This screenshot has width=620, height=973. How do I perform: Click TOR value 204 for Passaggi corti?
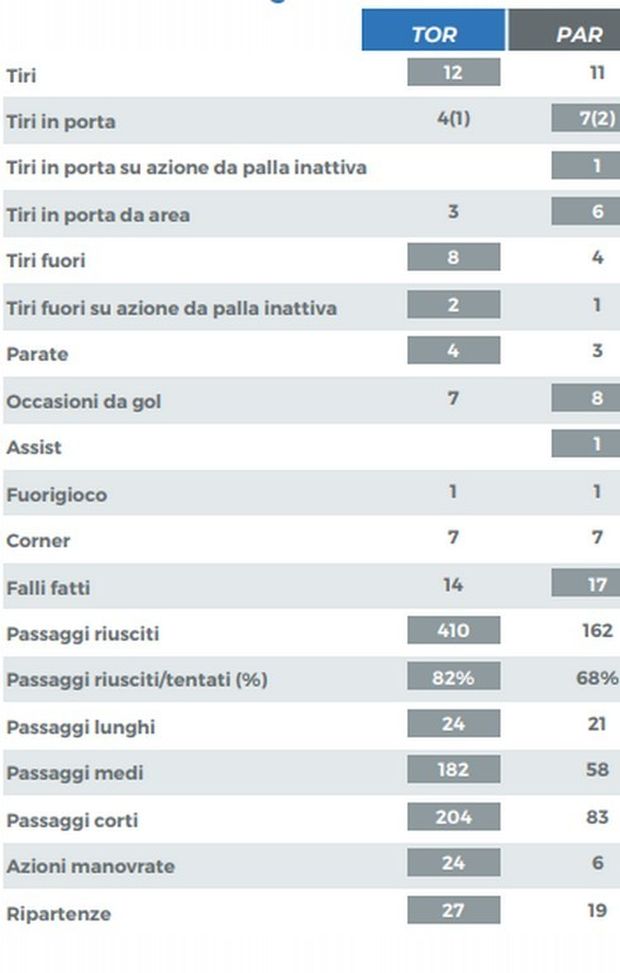[x=454, y=817]
